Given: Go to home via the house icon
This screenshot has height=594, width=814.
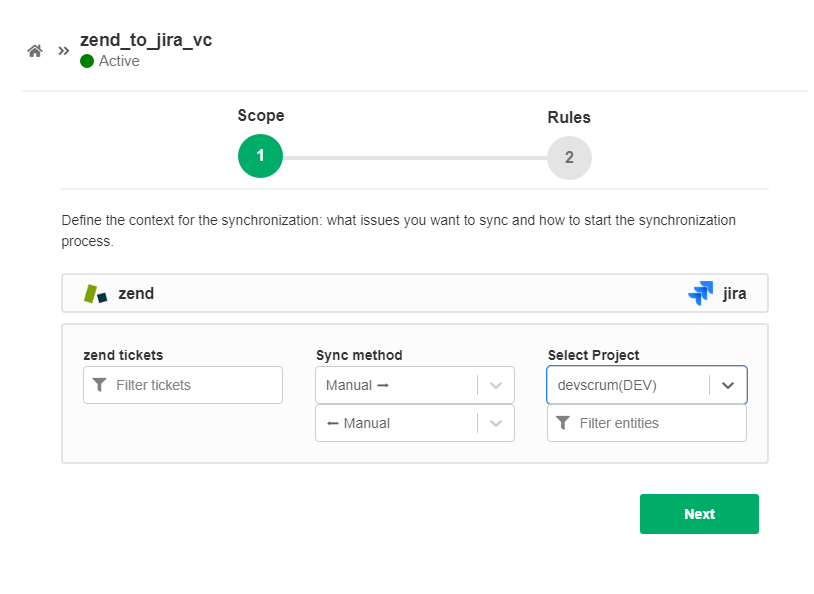Looking at the screenshot, I should 35,51.
